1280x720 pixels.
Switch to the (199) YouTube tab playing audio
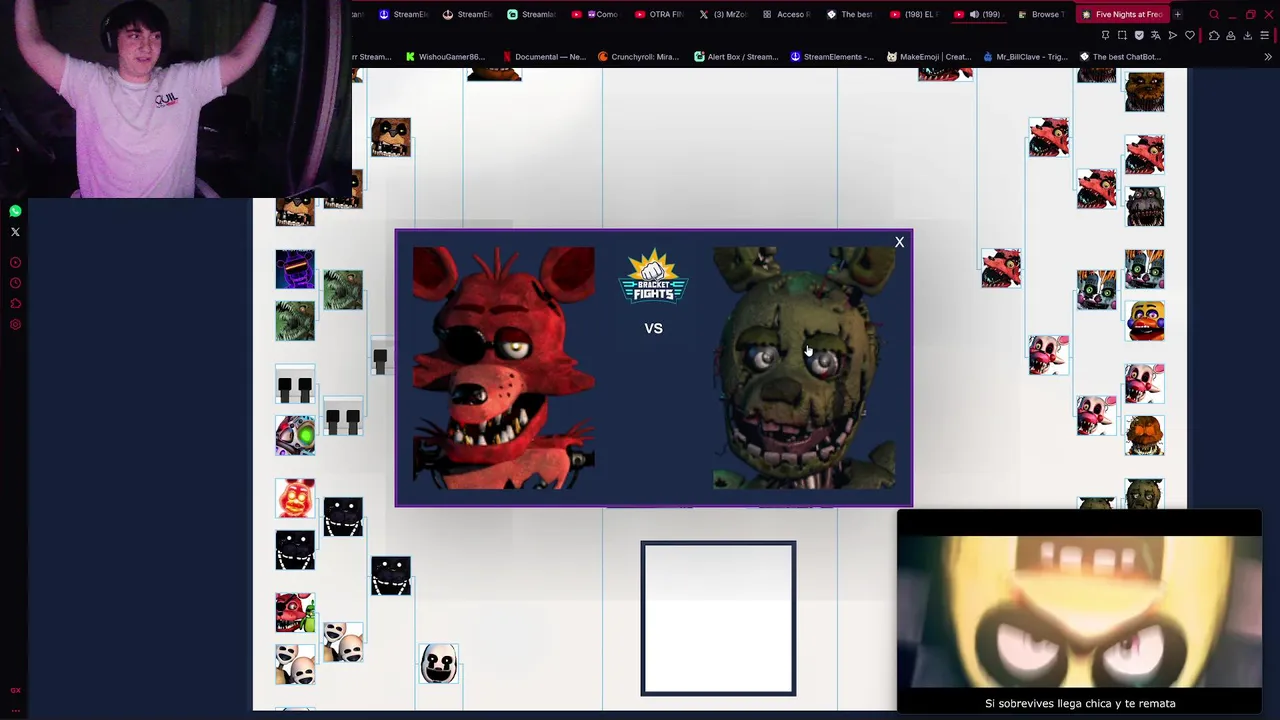tap(977, 14)
